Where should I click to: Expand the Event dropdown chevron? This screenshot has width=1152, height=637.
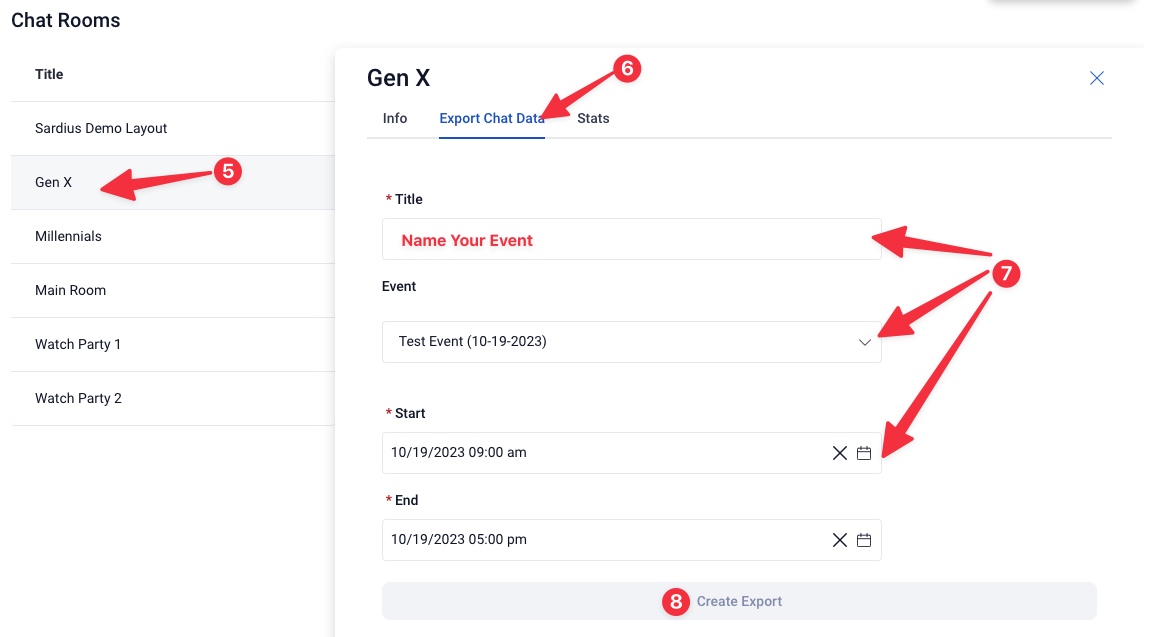[865, 342]
